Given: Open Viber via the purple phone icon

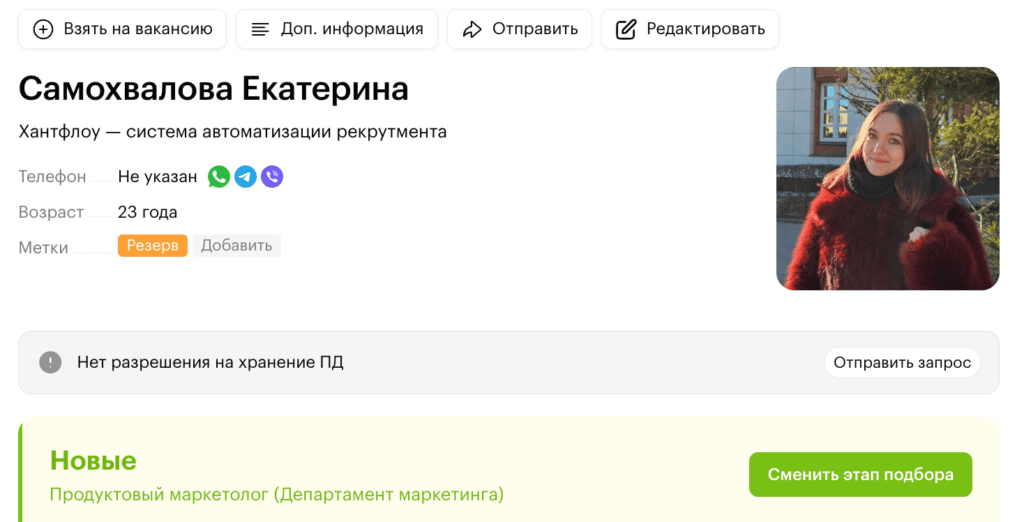Looking at the screenshot, I should (x=272, y=177).
